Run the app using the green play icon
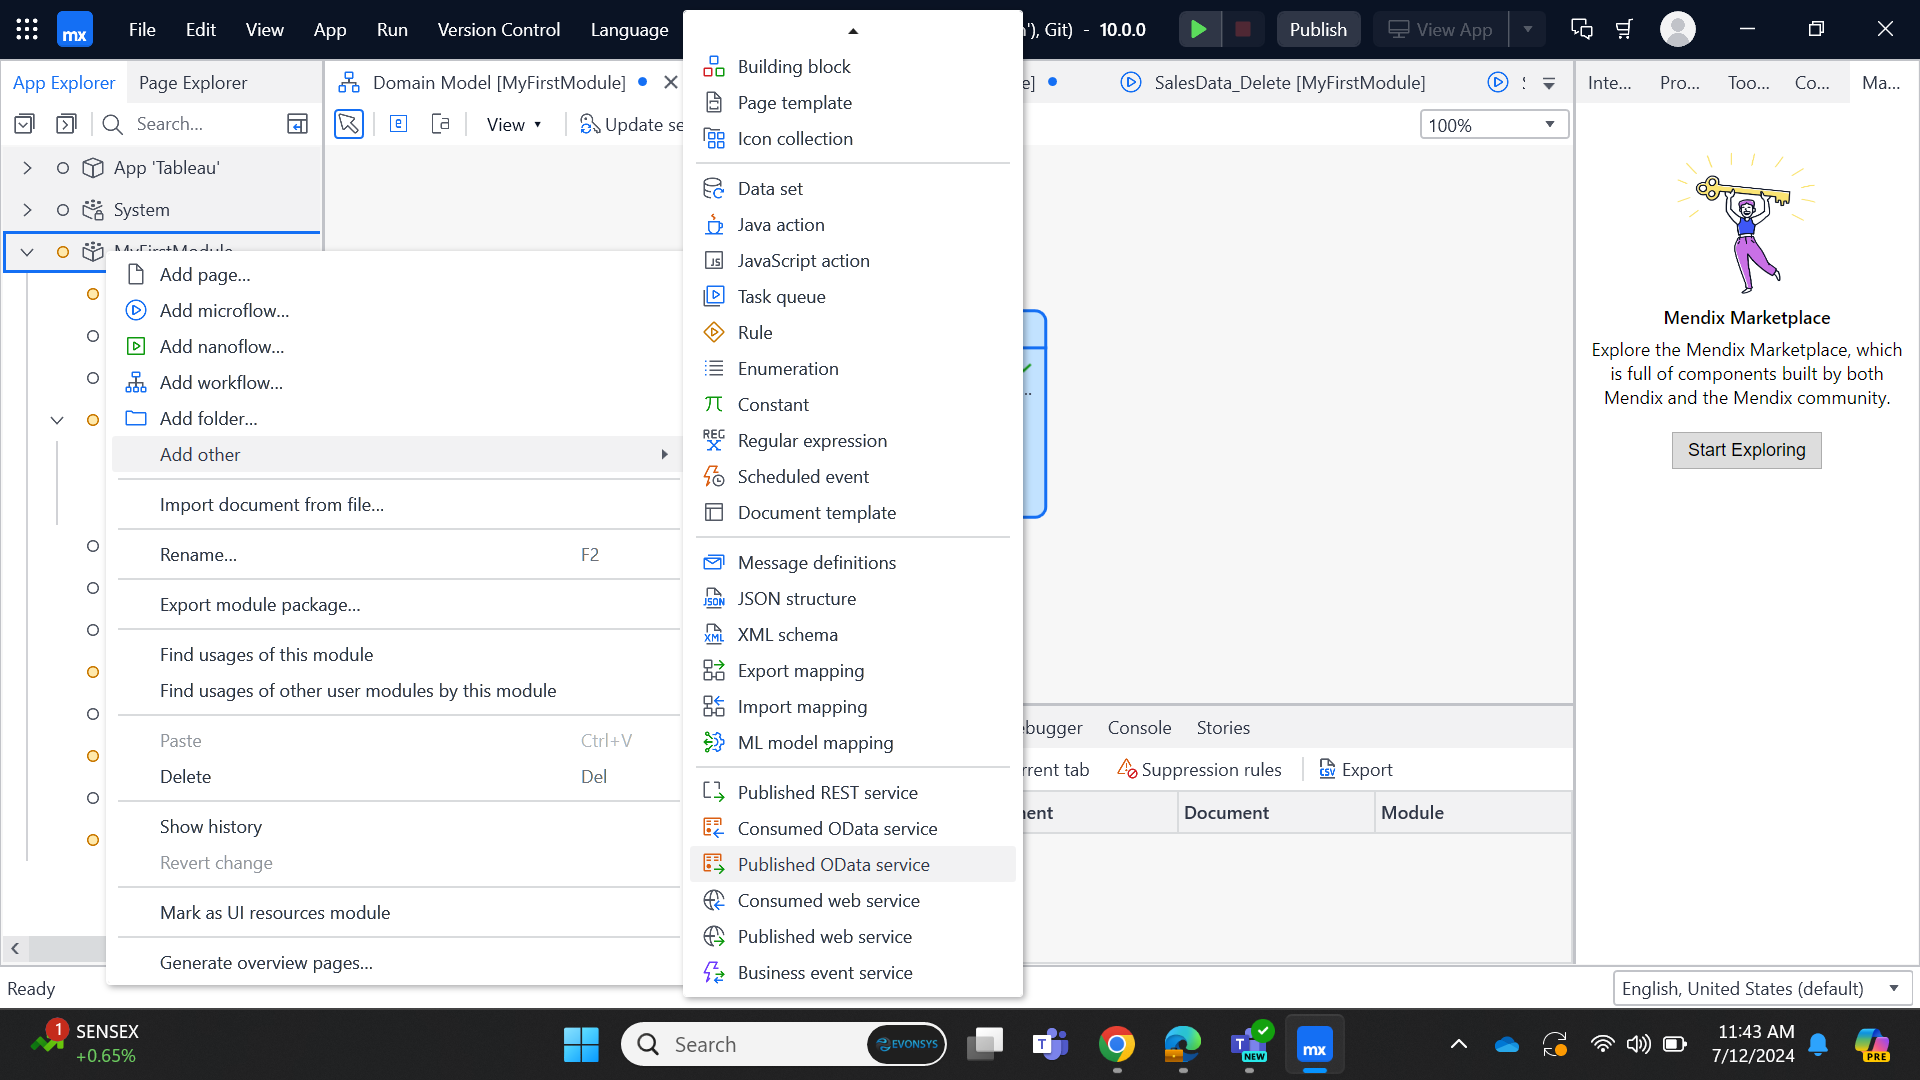The image size is (1920, 1080). pos(1199,29)
